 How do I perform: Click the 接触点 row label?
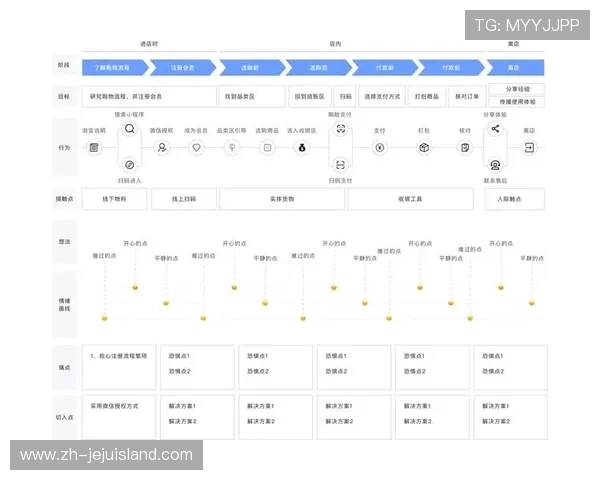pos(64,199)
